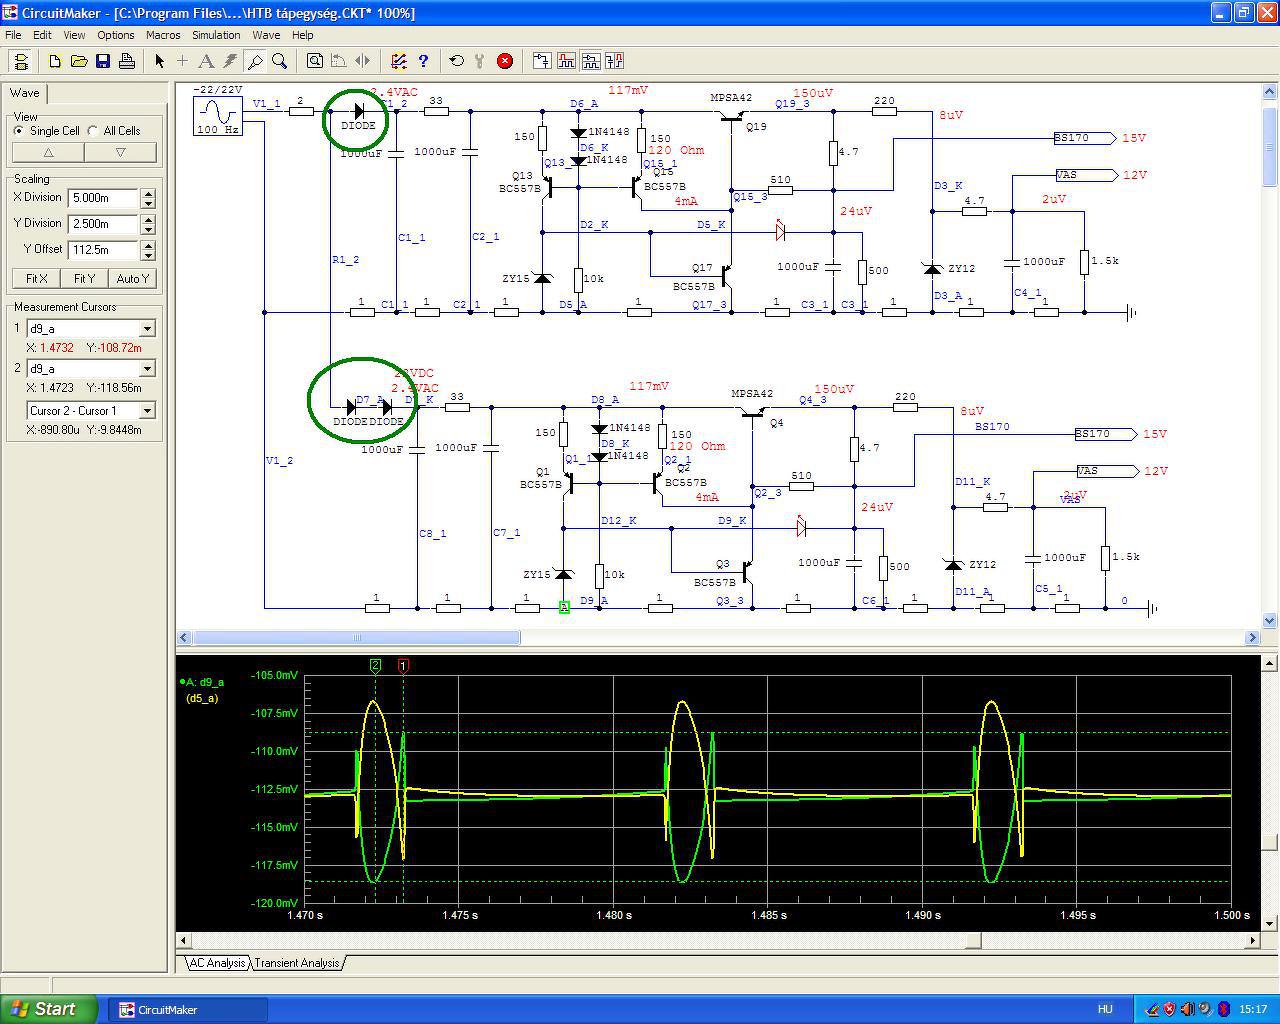Select the magnifier zoom tool
The height and width of the screenshot is (1024, 1280).
[279, 61]
